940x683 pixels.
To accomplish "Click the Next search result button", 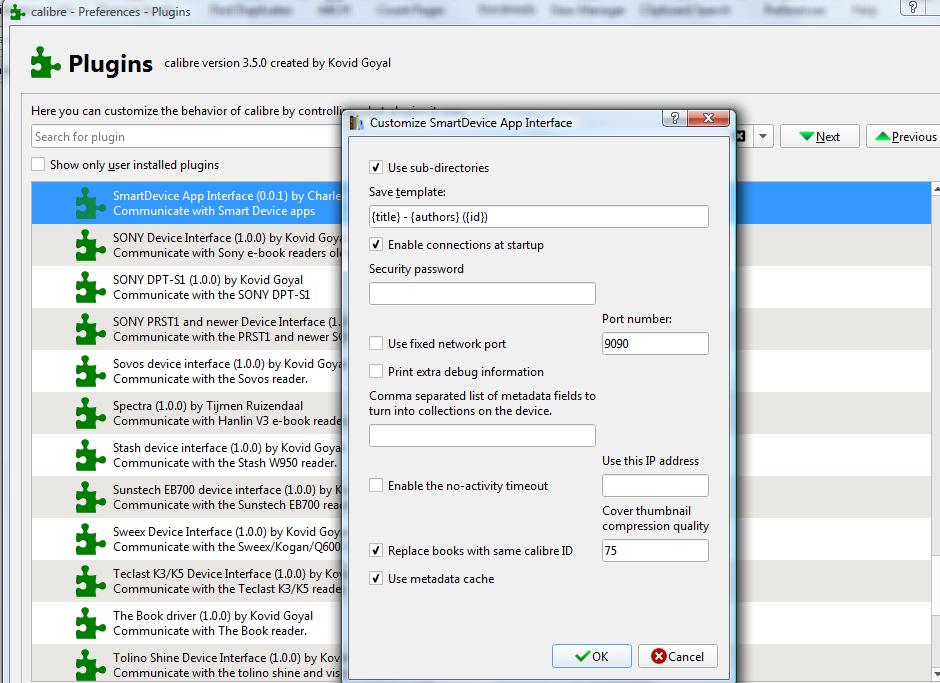I will point(820,136).
